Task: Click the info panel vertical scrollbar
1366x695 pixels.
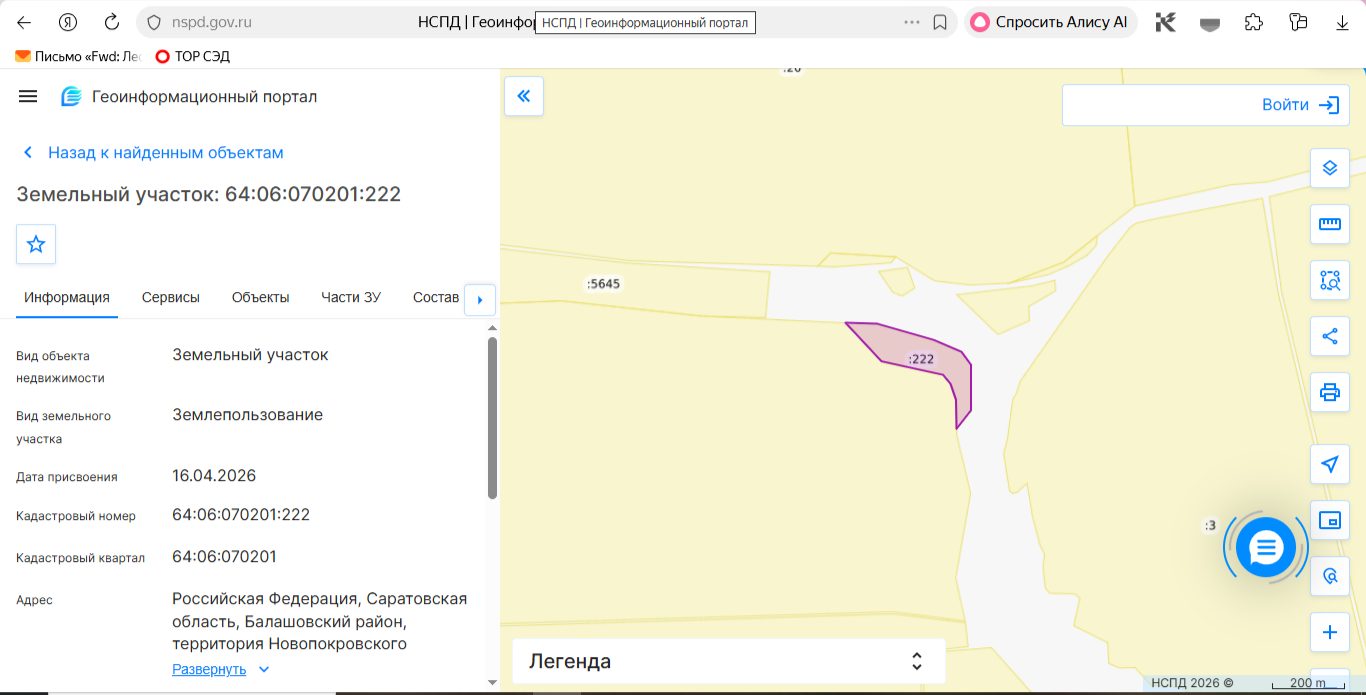Action: [492, 418]
